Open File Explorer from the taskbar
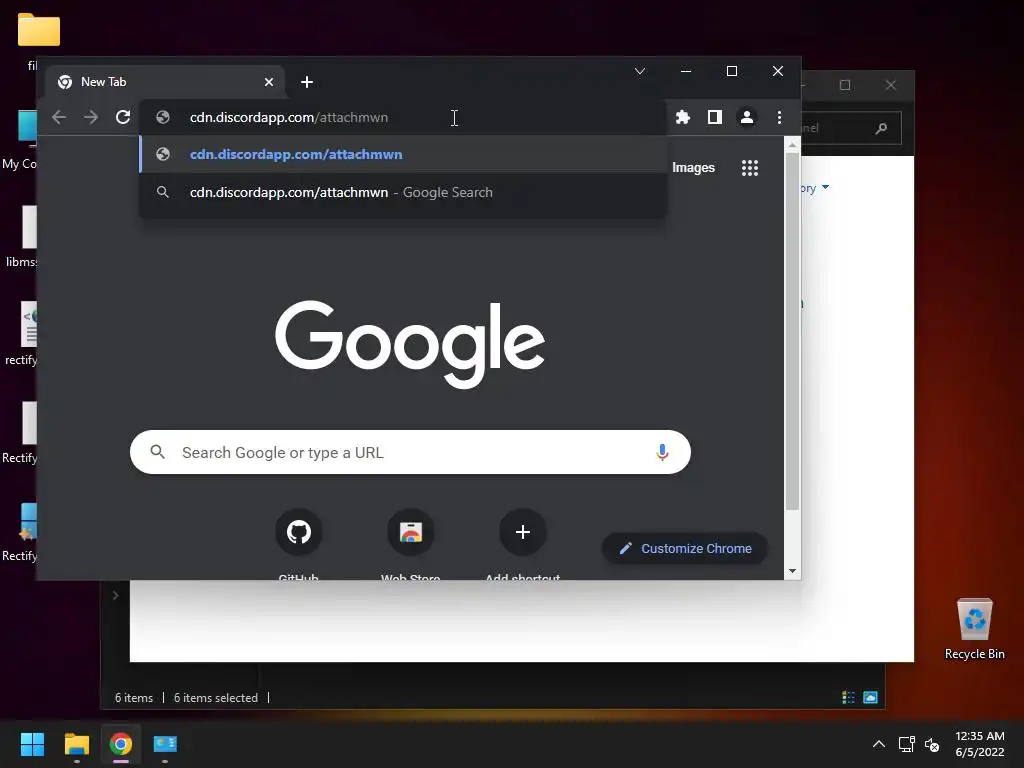1024x768 pixels. click(76, 744)
